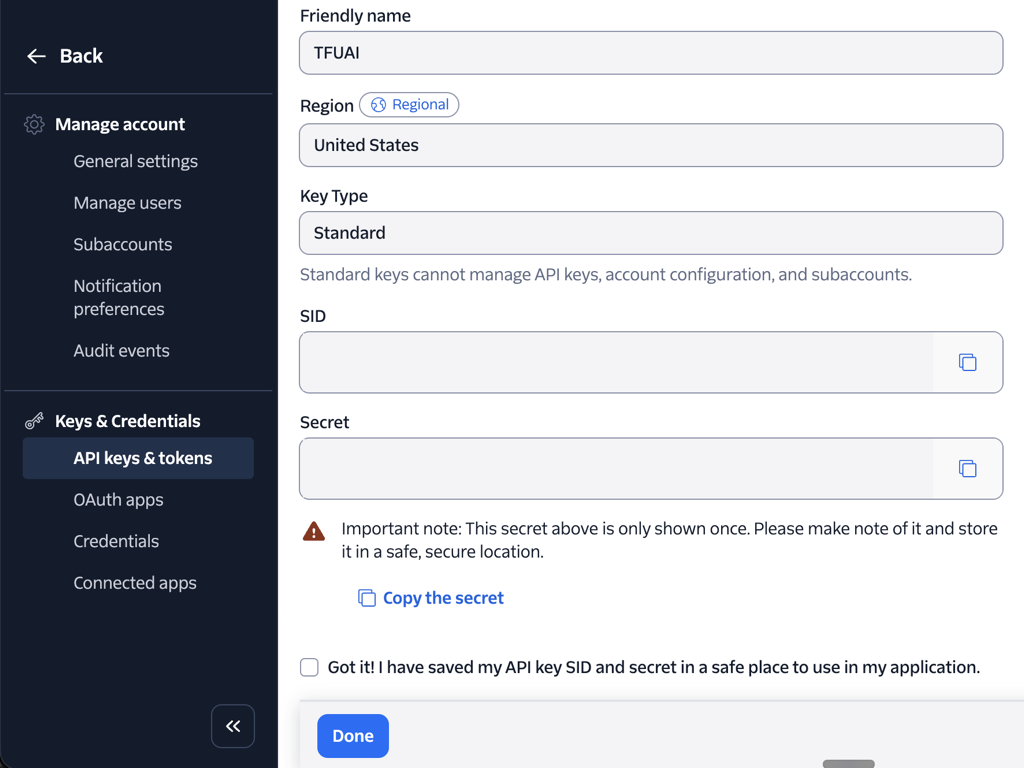The height and width of the screenshot is (768, 1024).
Task: Open Credentials page
Action: click(x=116, y=541)
